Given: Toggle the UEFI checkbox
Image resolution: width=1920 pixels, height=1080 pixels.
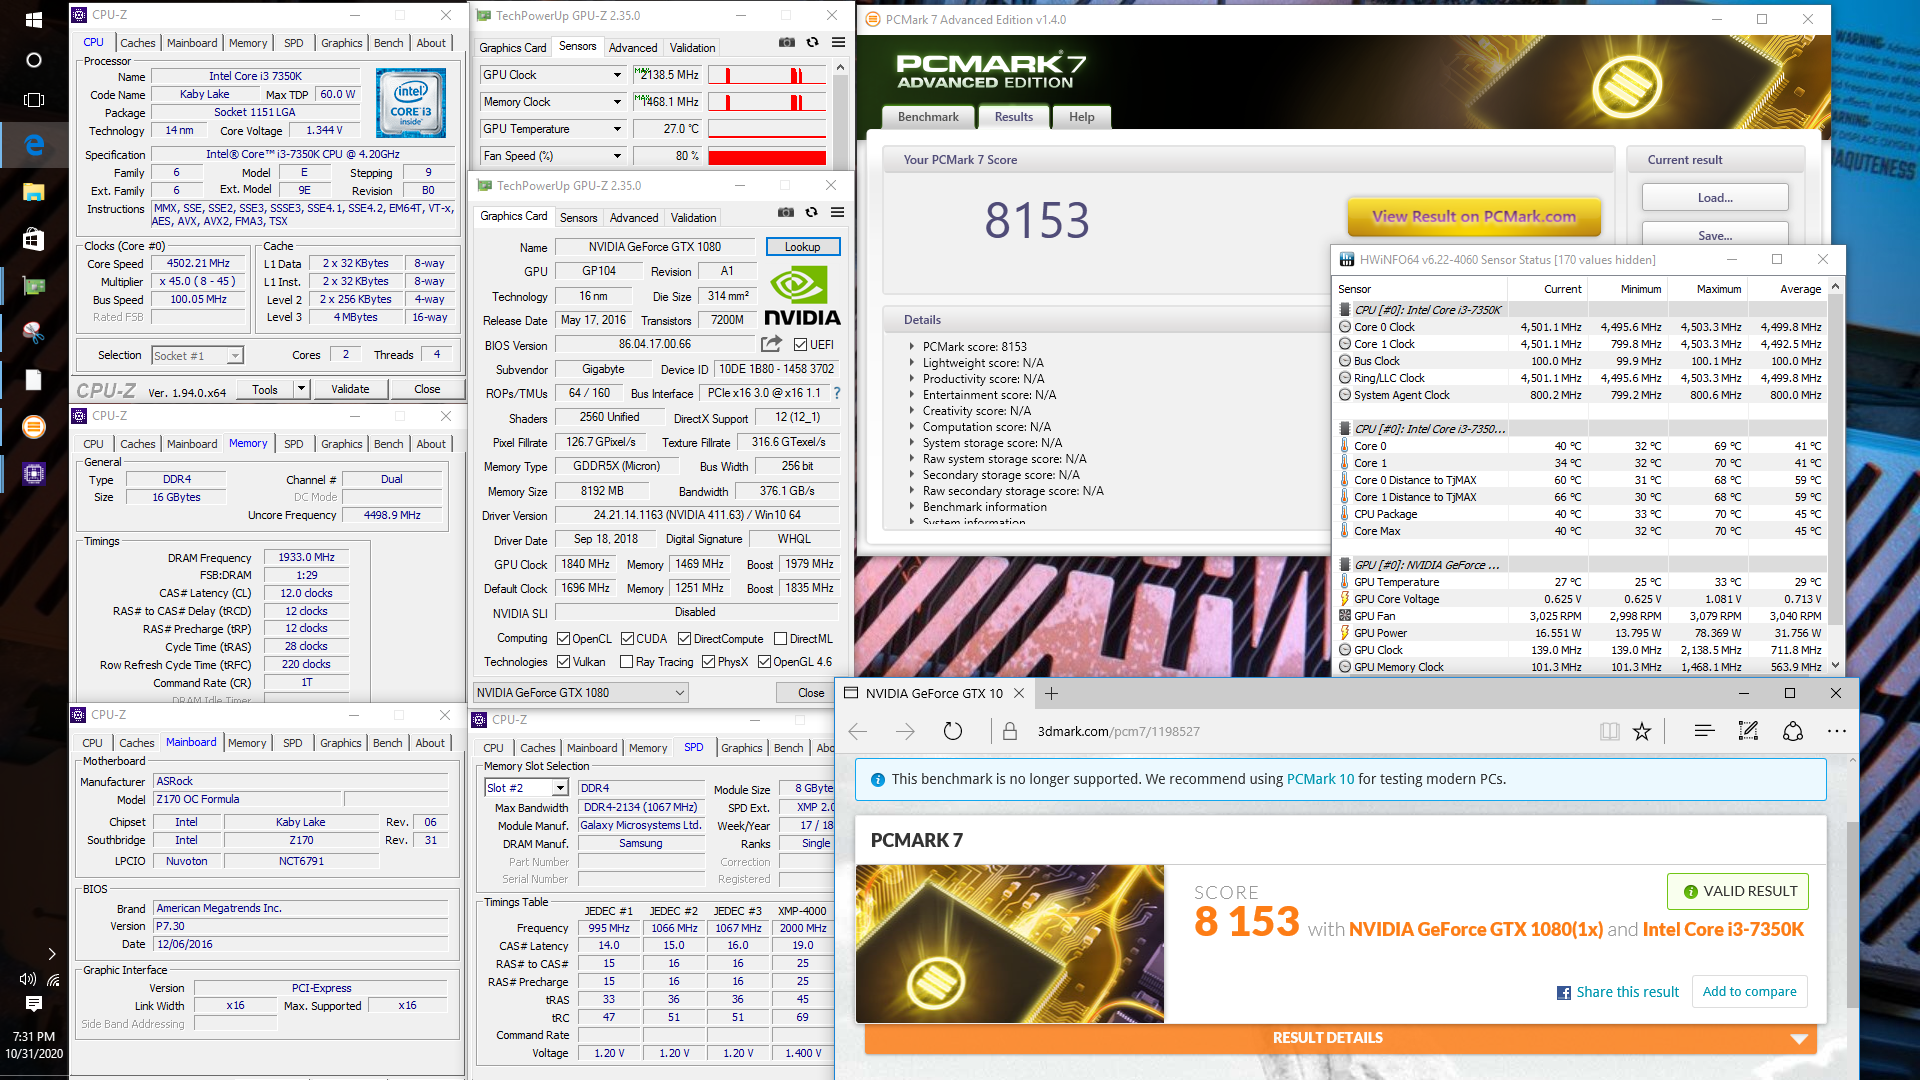Looking at the screenshot, I should coord(800,345).
